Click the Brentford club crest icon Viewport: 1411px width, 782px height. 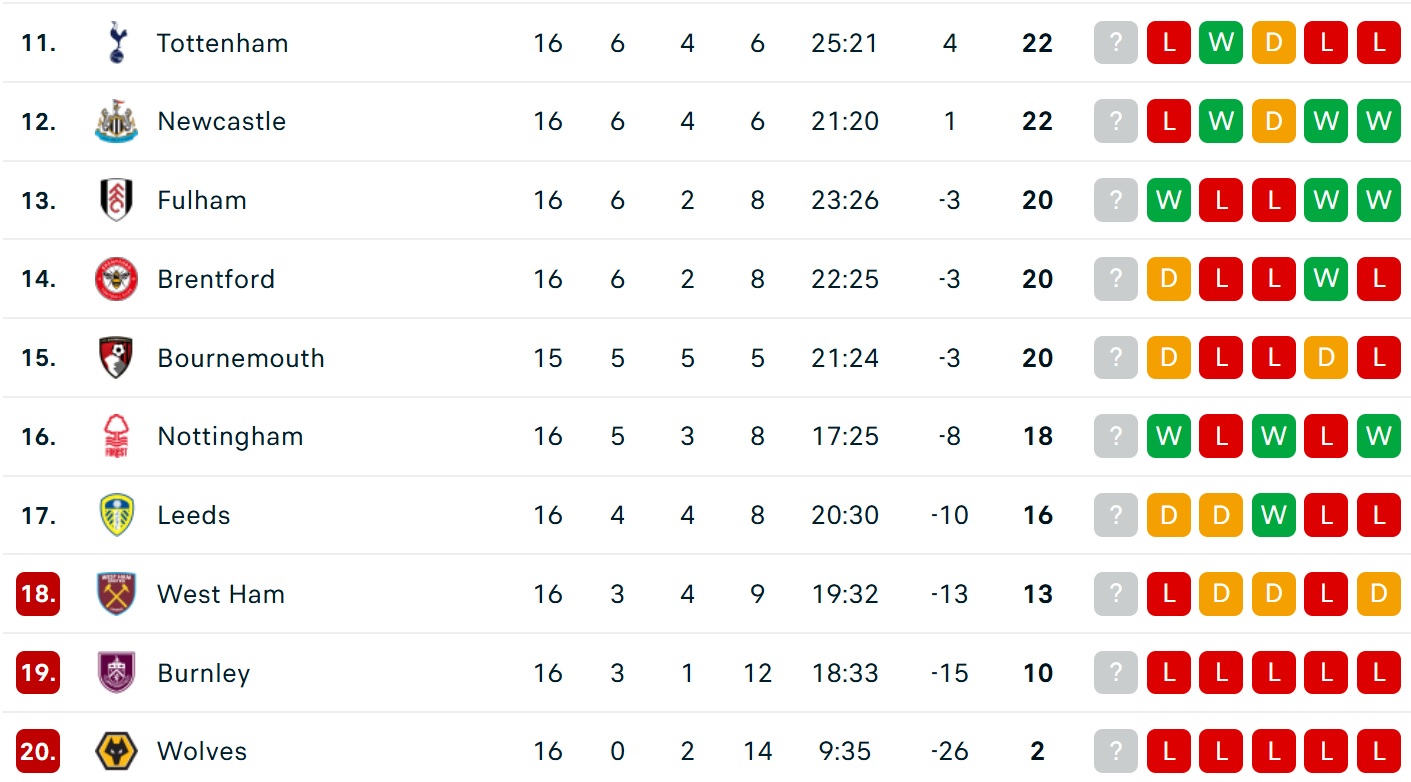(117, 279)
